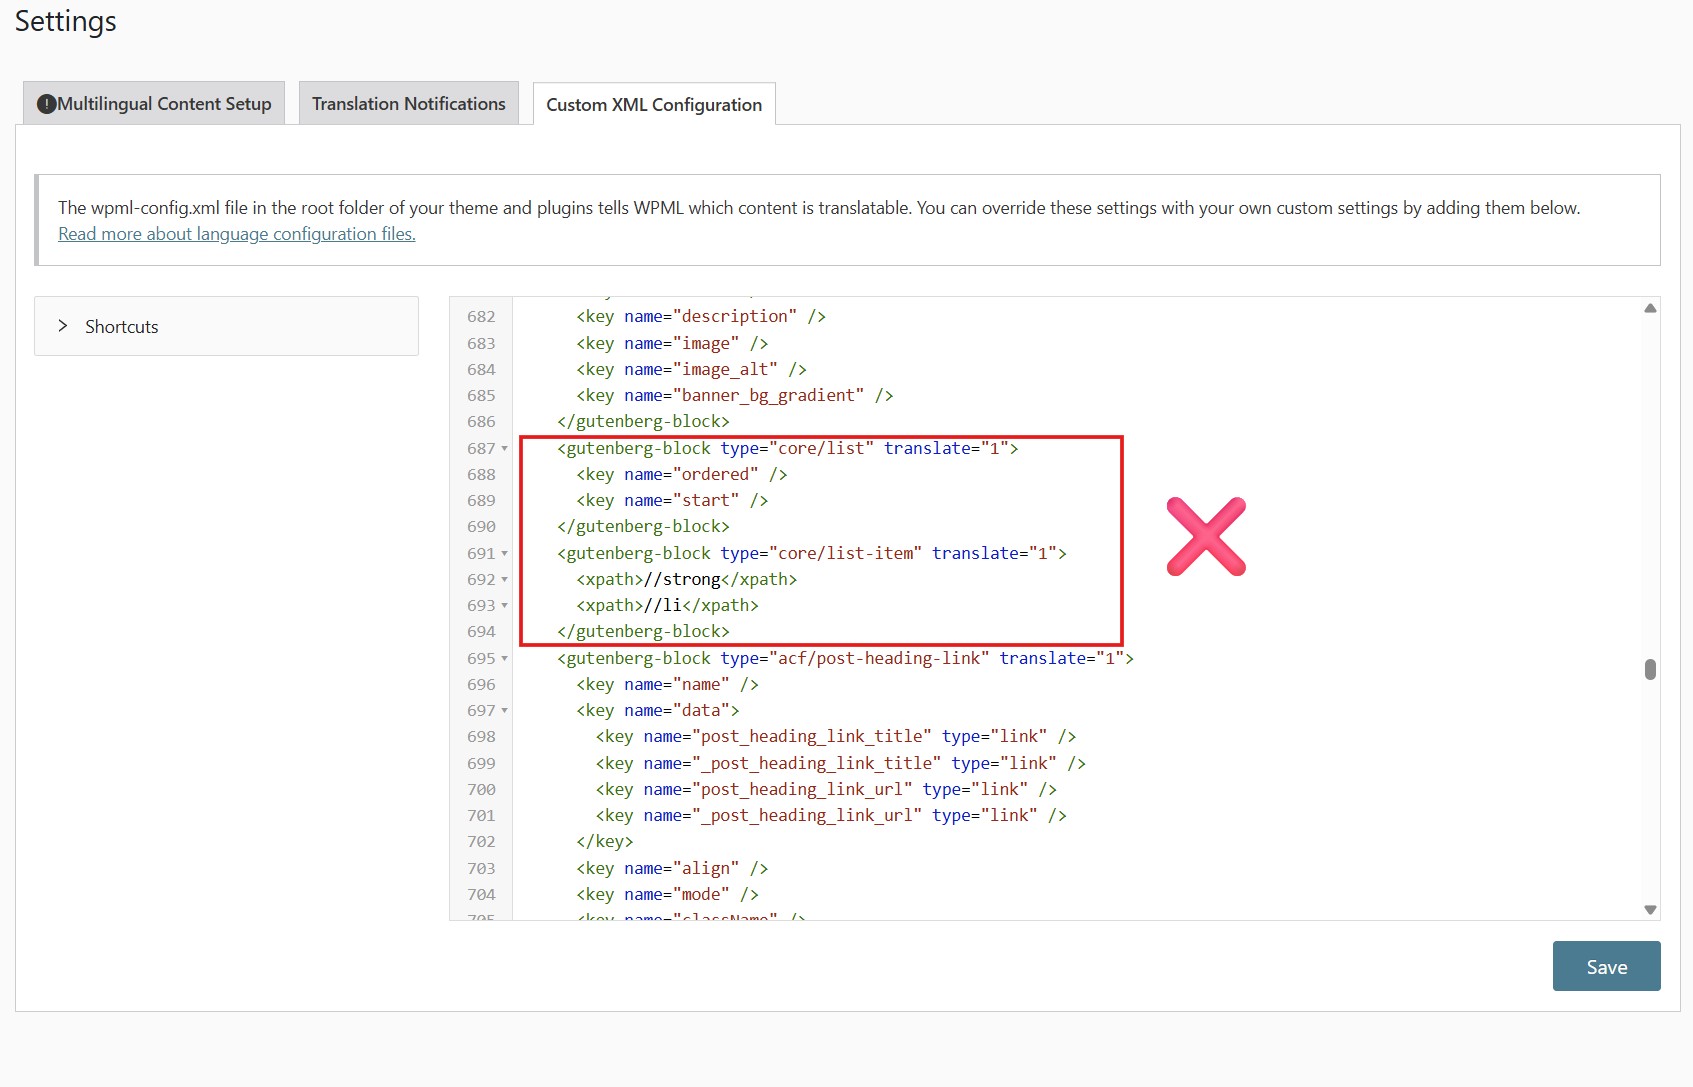Screen dimensions: 1693x1087
Task: Click the "banner_bg_gradient" key line
Action: [735, 395]
